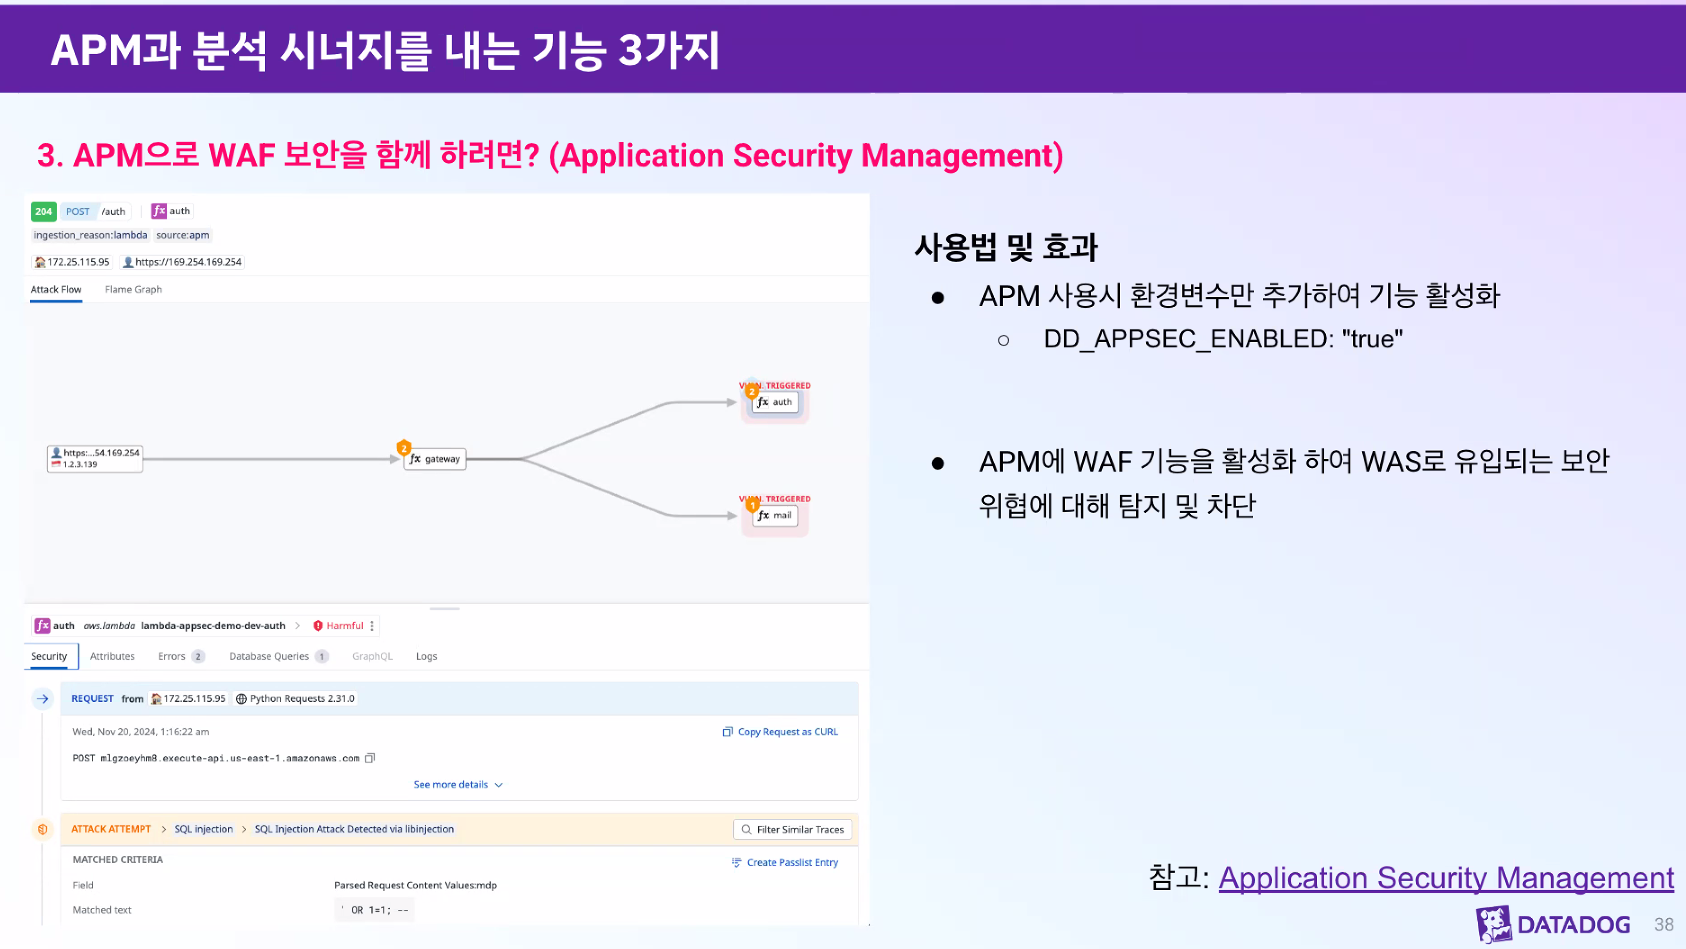Click the Harmful shield indicator
1686x949 pixels.
click(338, 626)
